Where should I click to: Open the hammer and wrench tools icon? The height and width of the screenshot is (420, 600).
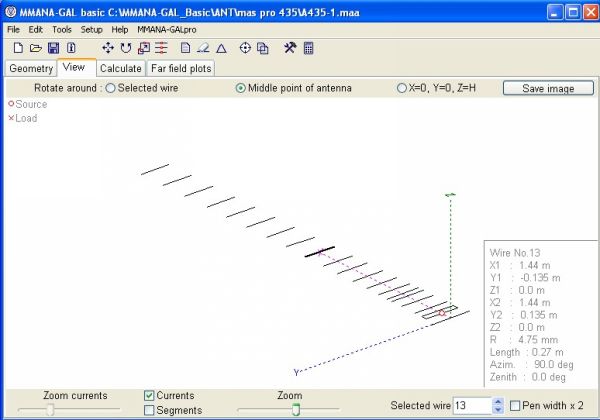(x=290, y=48)
